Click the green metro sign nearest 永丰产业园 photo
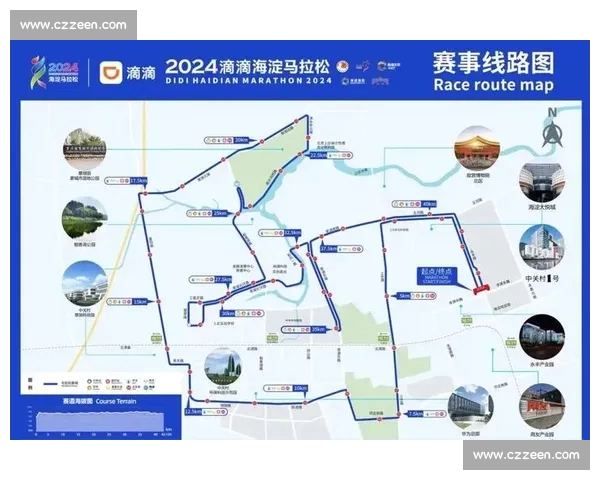This screenshot has width=600, height=480. (511, 342)
